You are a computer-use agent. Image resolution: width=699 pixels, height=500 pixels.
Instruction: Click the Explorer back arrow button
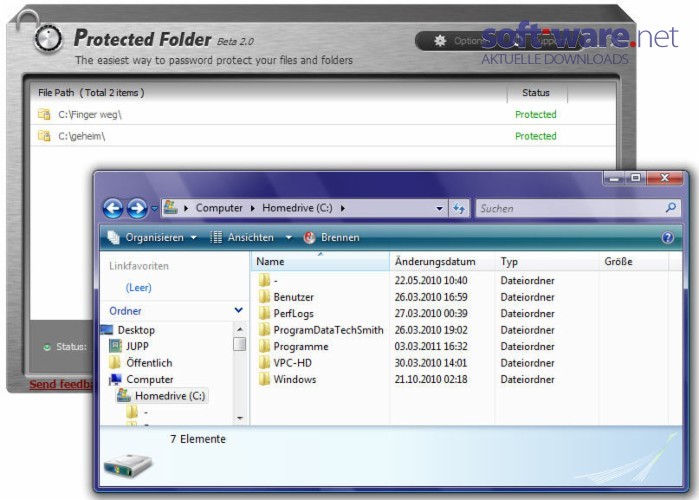pos(113,208)
